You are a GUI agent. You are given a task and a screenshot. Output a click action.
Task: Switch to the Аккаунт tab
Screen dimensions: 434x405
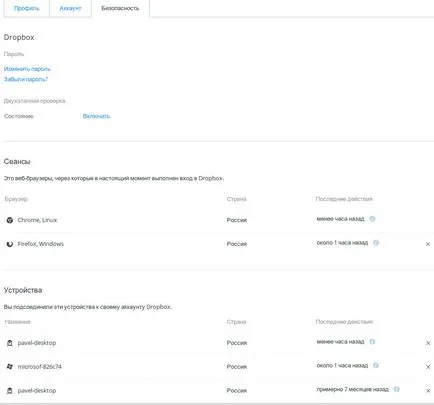(x=70, y=8)
